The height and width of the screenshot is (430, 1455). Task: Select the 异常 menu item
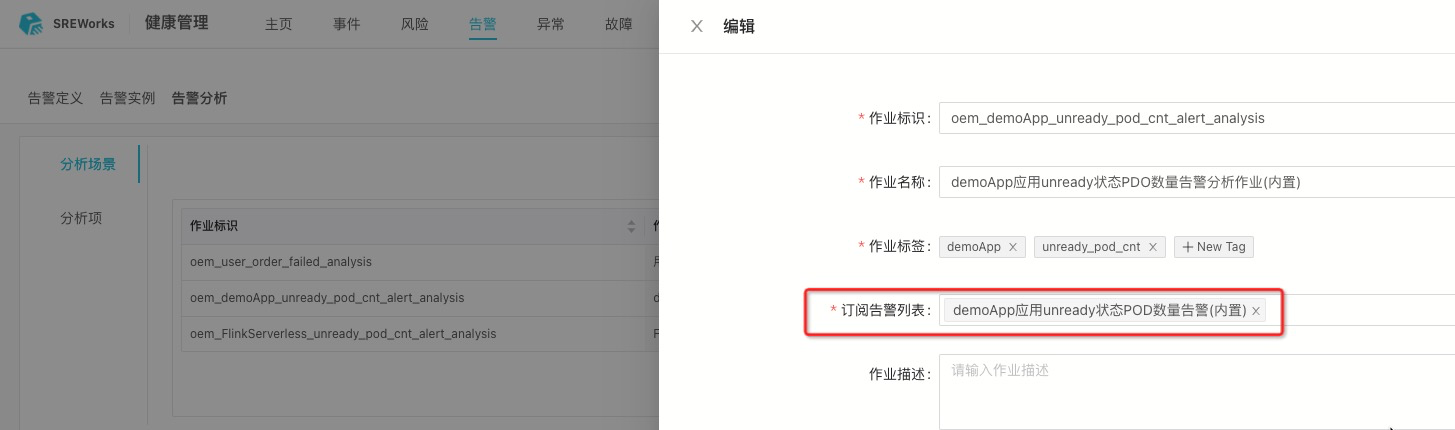point(550,25)
